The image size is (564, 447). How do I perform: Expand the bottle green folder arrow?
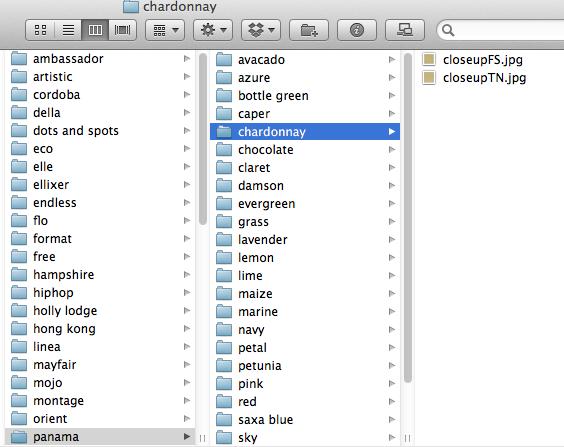coord(392,96)
